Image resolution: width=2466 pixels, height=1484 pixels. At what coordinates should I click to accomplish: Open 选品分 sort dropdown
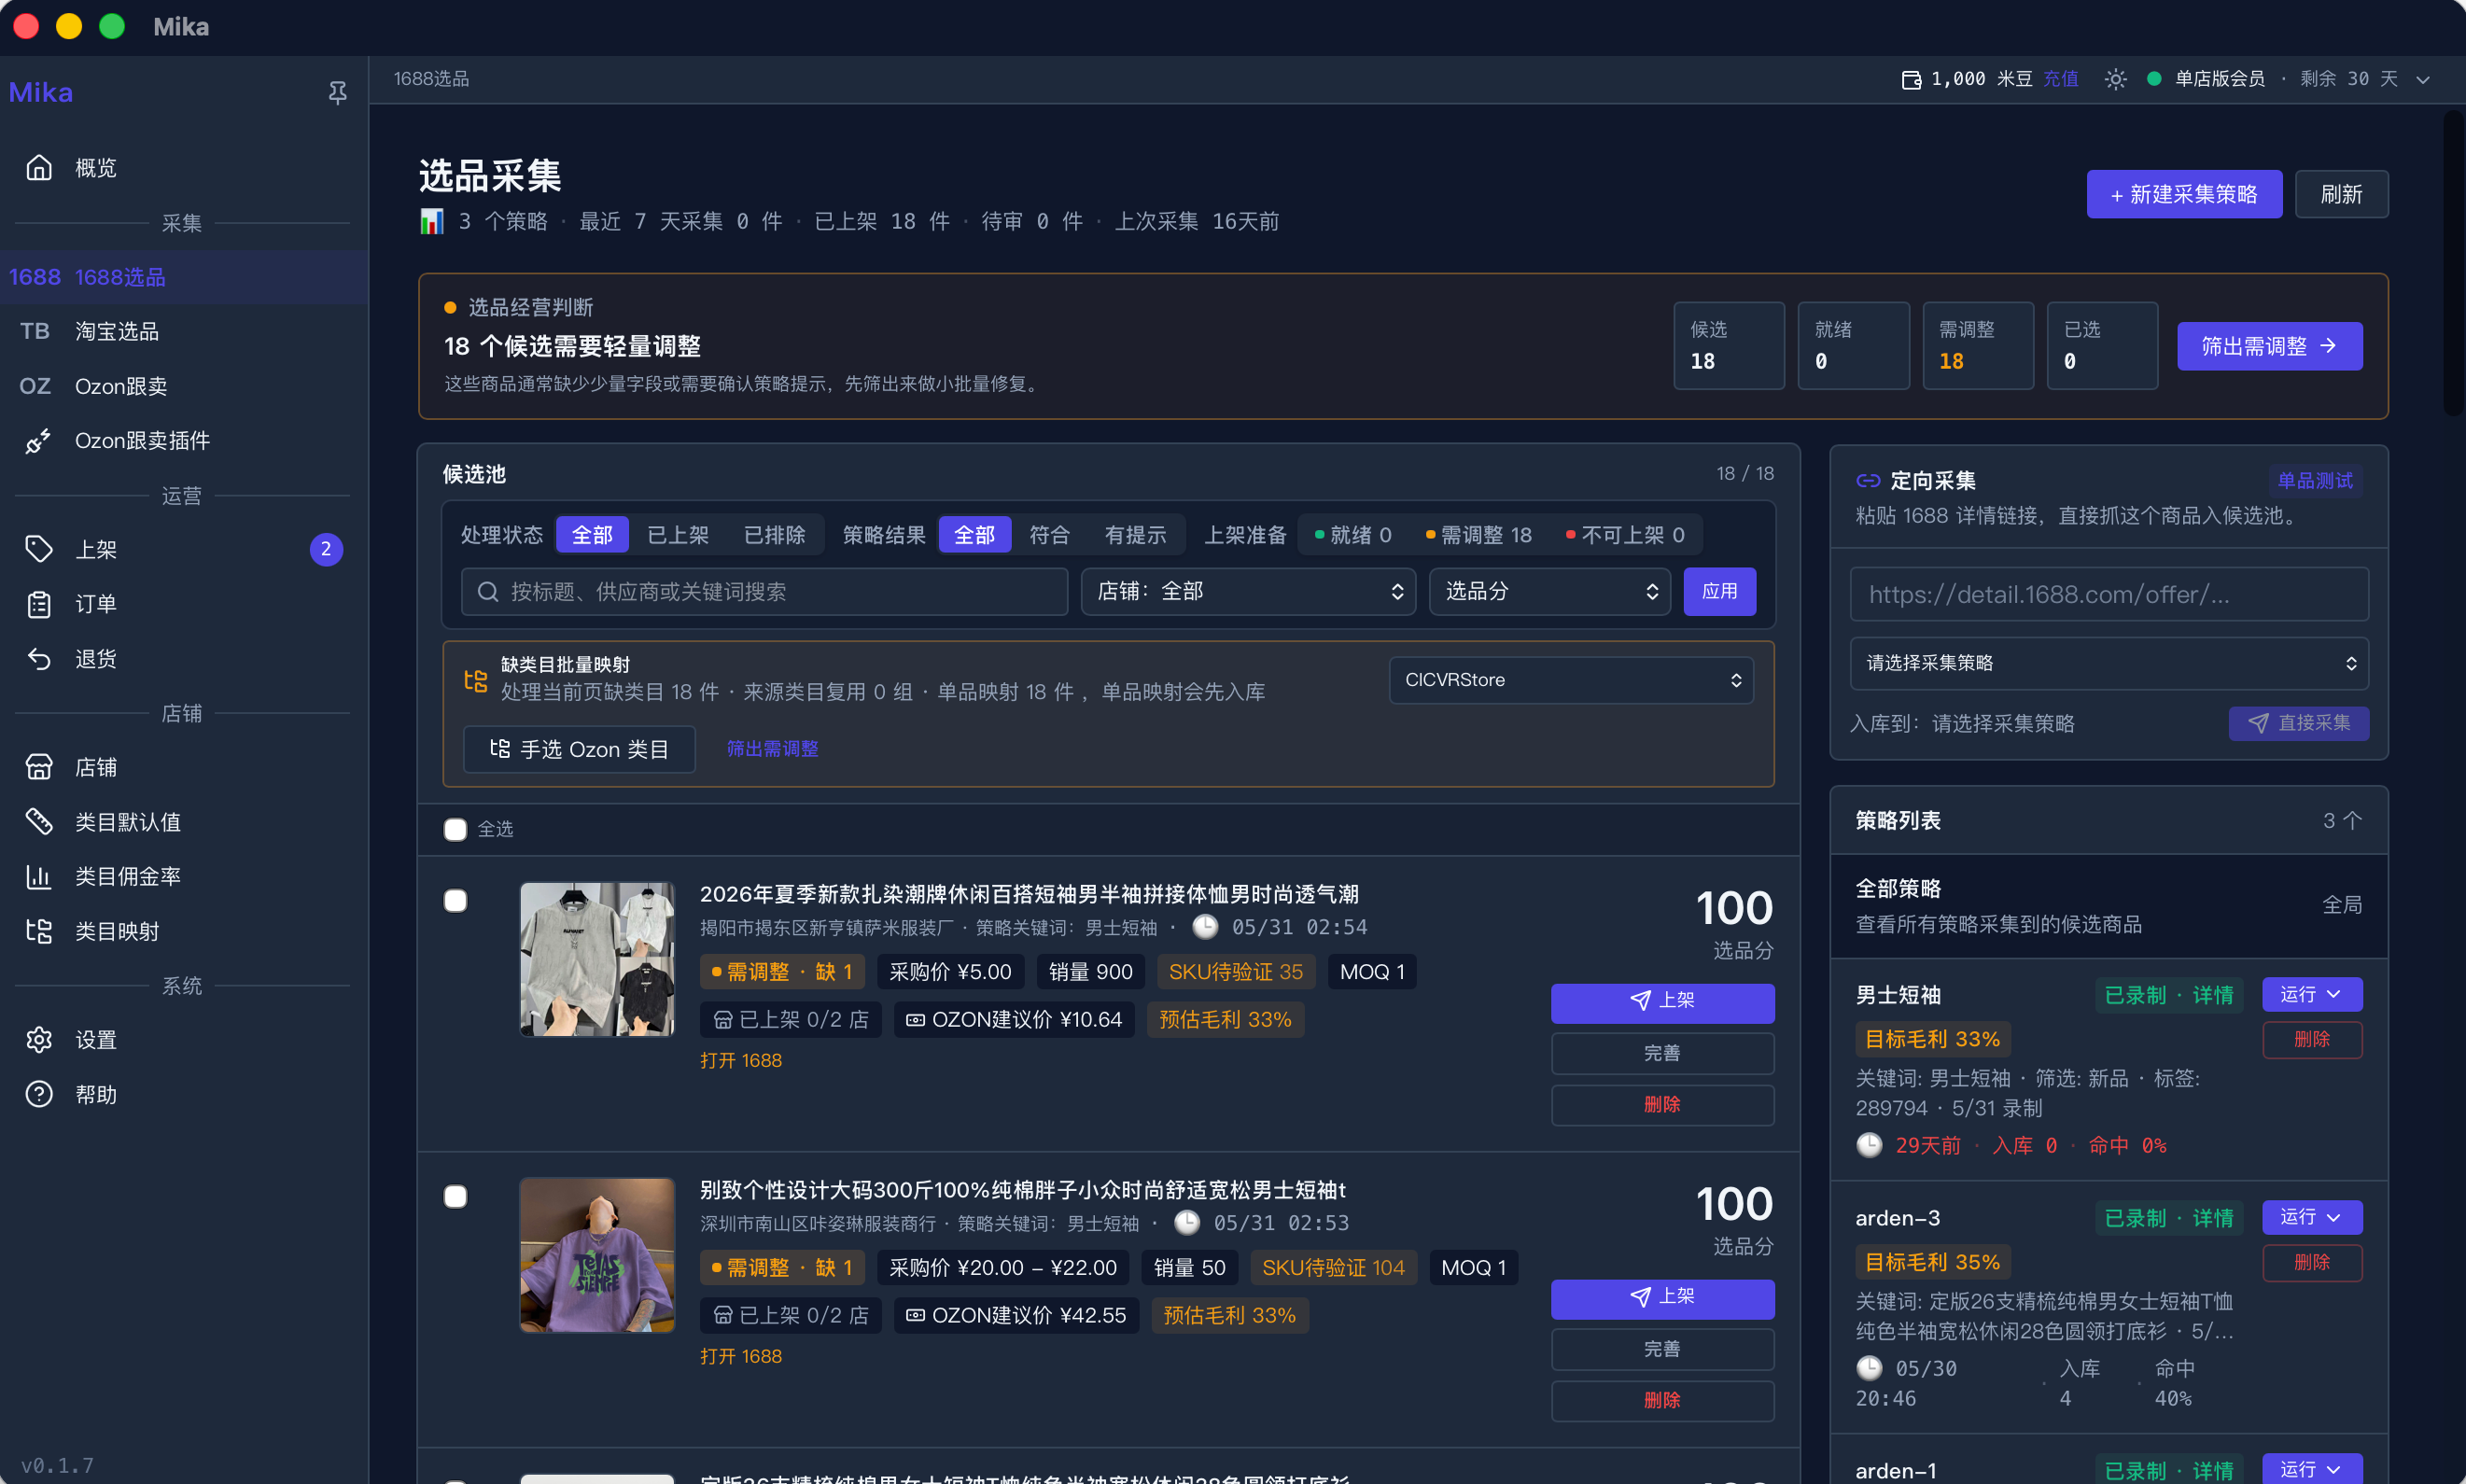tap(1550, 592)
